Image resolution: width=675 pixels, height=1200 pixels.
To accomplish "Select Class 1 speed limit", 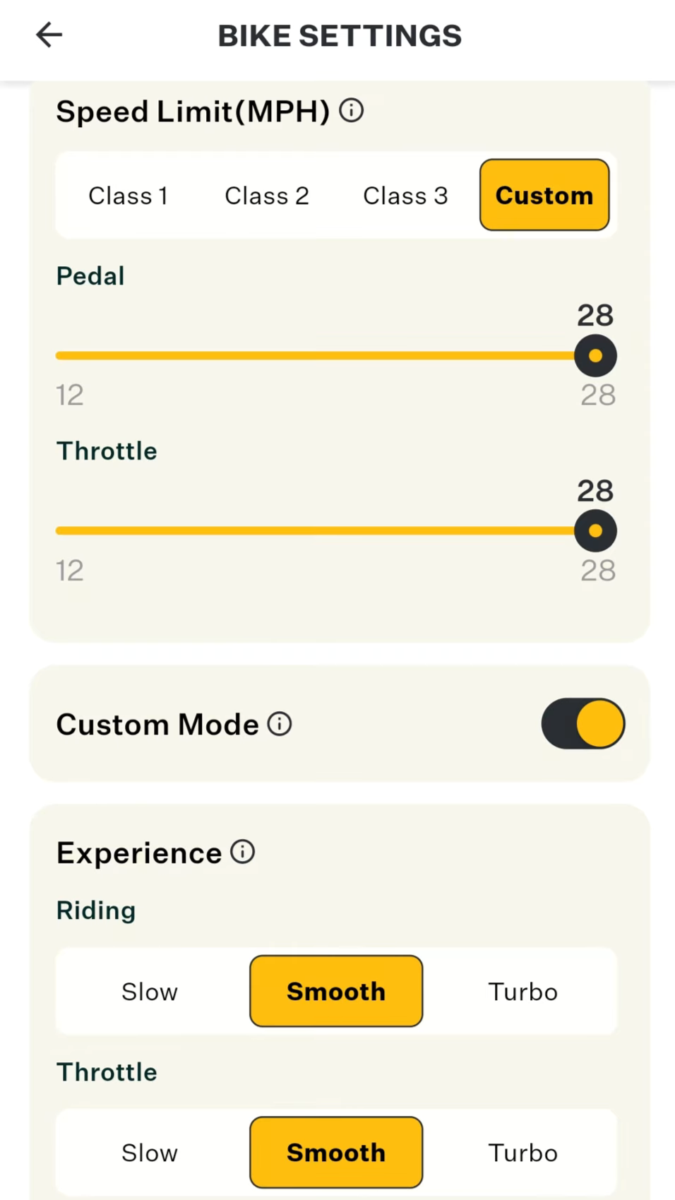I will [128, 195].
